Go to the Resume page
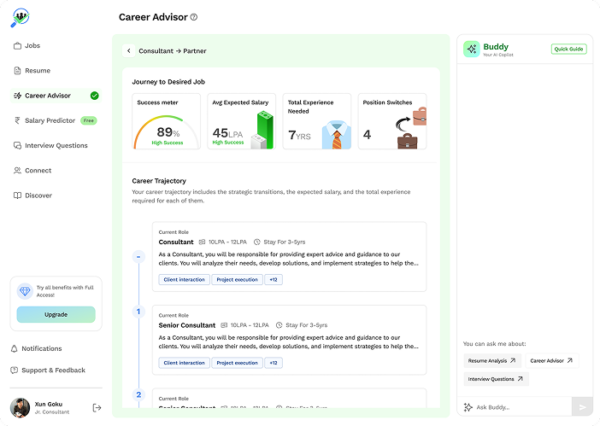600x426 pixels. coord(36,71)
